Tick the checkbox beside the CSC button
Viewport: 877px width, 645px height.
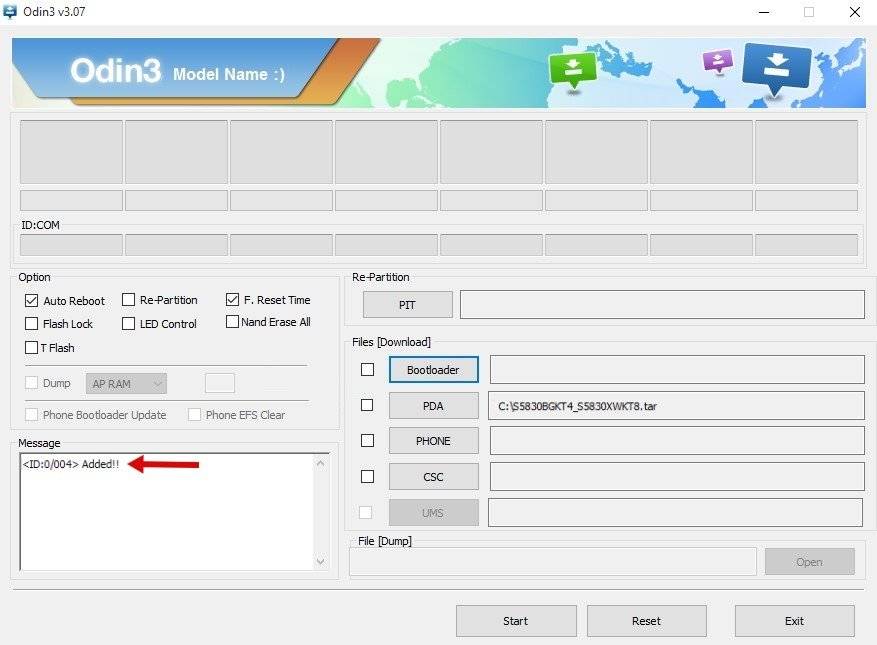367,476
